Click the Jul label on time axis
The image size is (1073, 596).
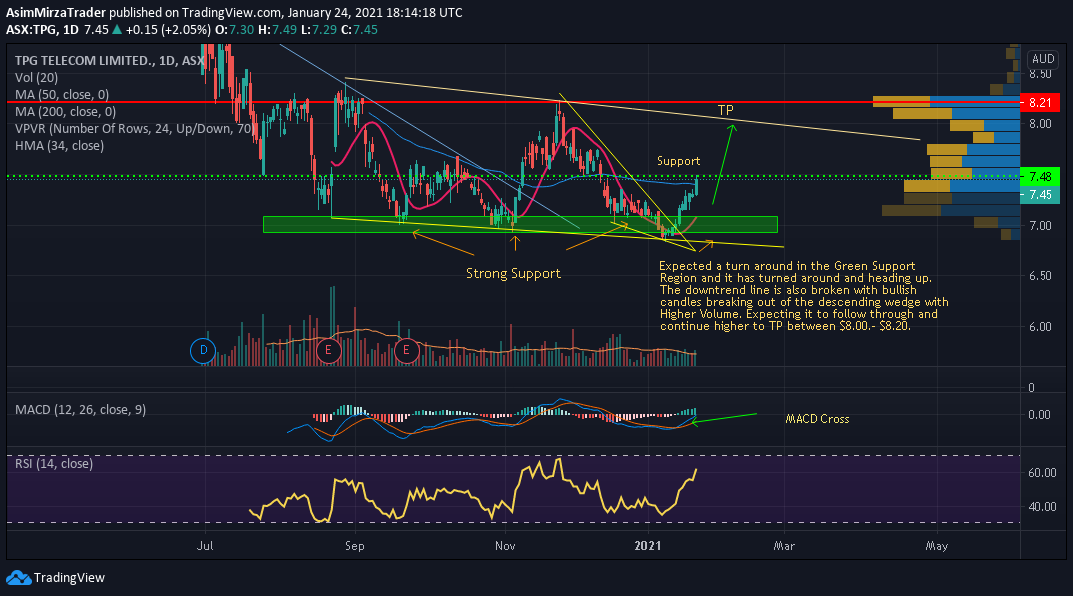click(205, 546)
